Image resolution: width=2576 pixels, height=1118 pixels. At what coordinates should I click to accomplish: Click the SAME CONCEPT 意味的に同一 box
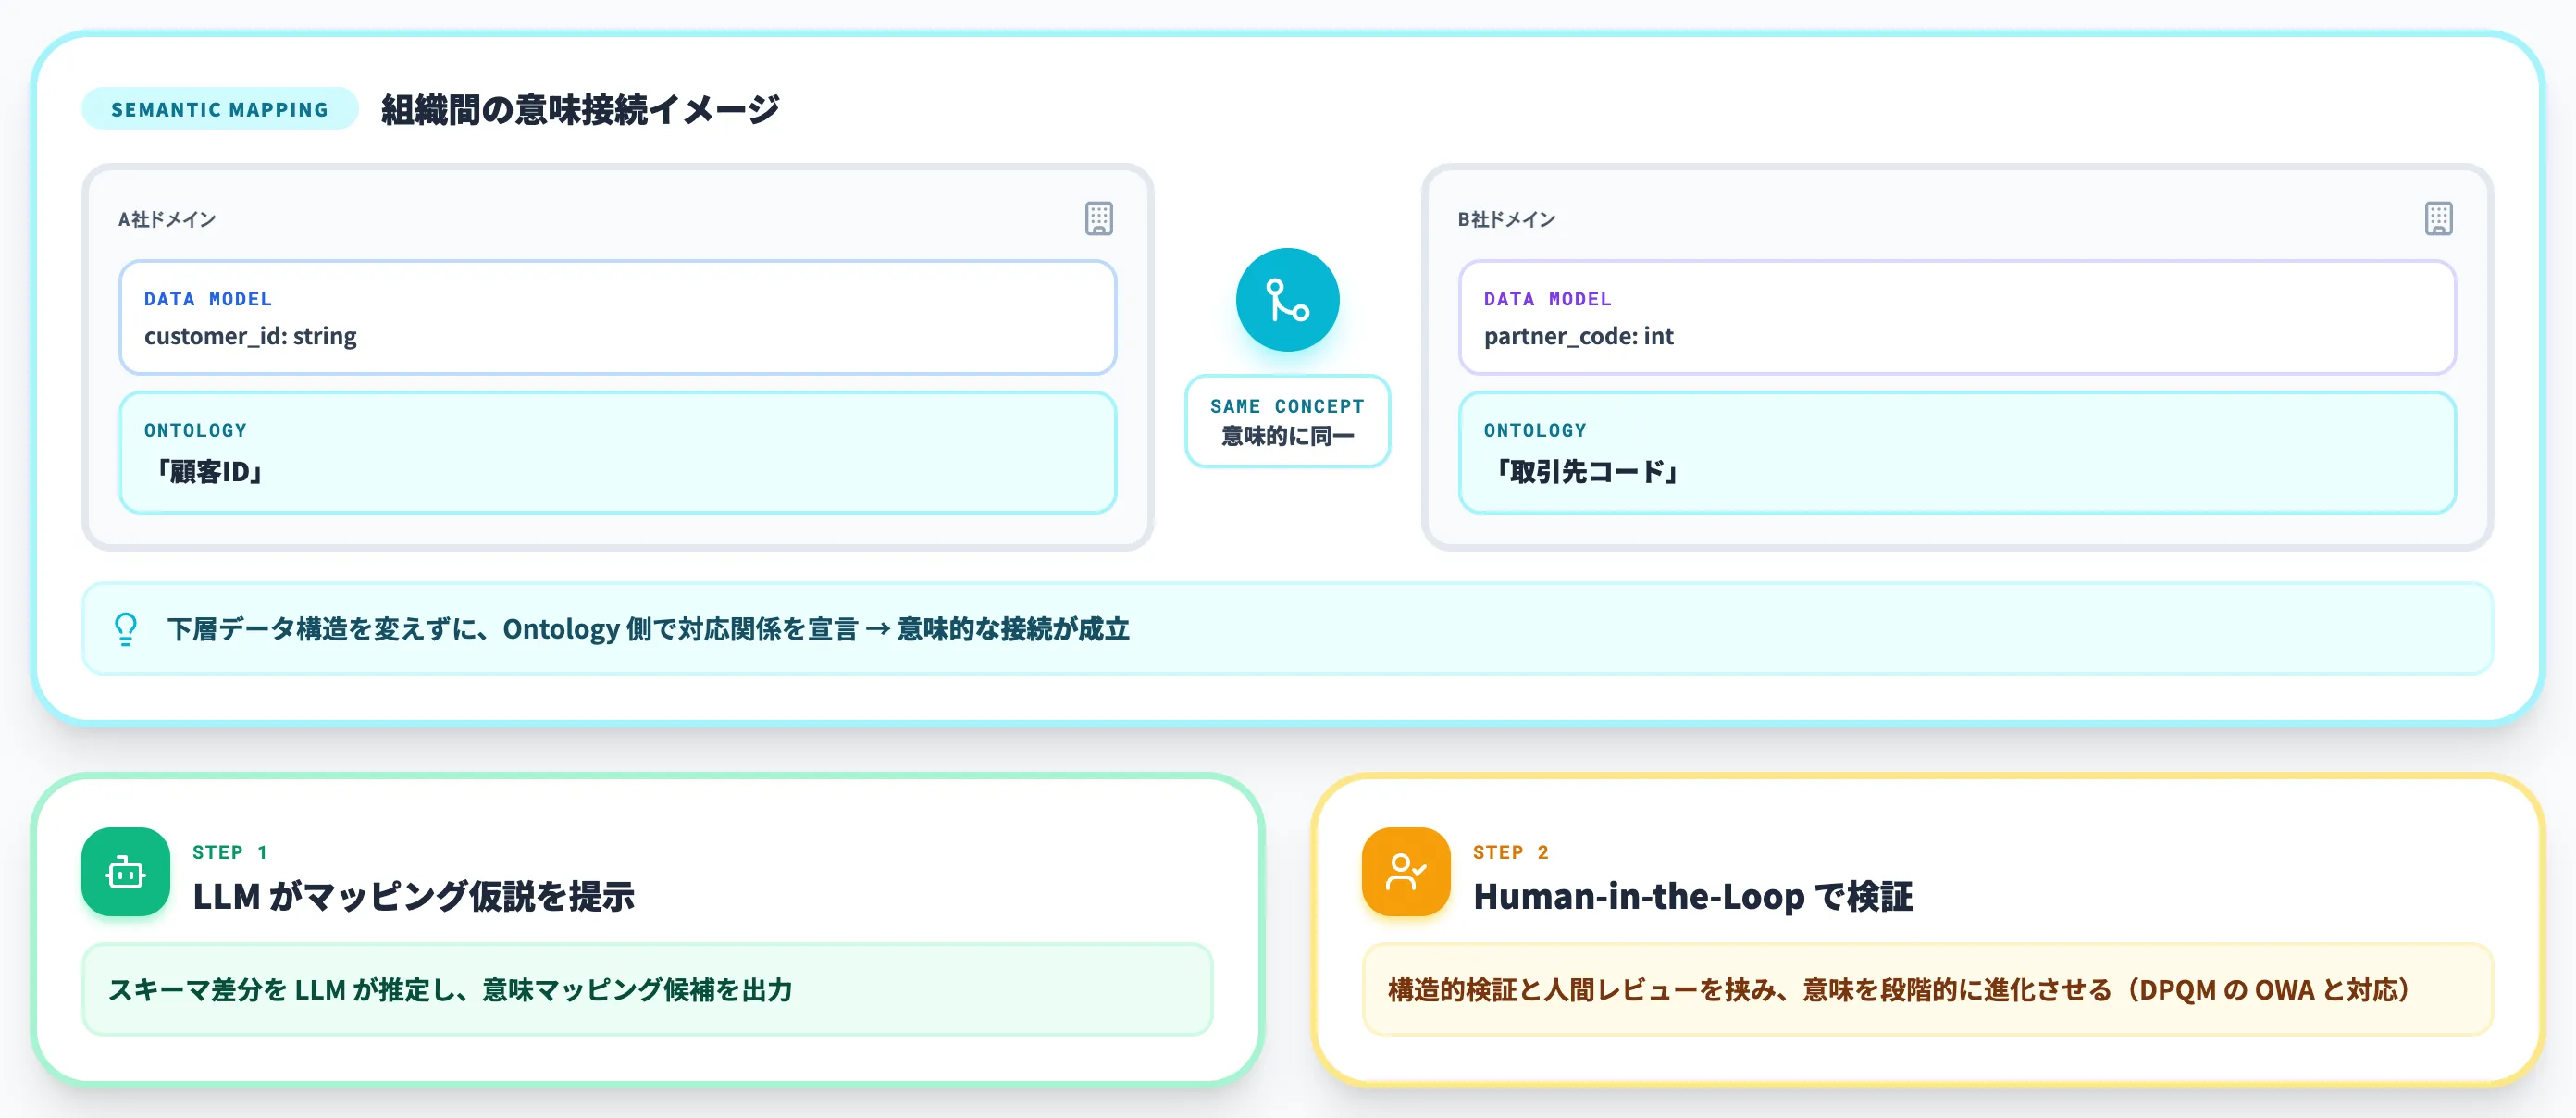point(1287,421)
